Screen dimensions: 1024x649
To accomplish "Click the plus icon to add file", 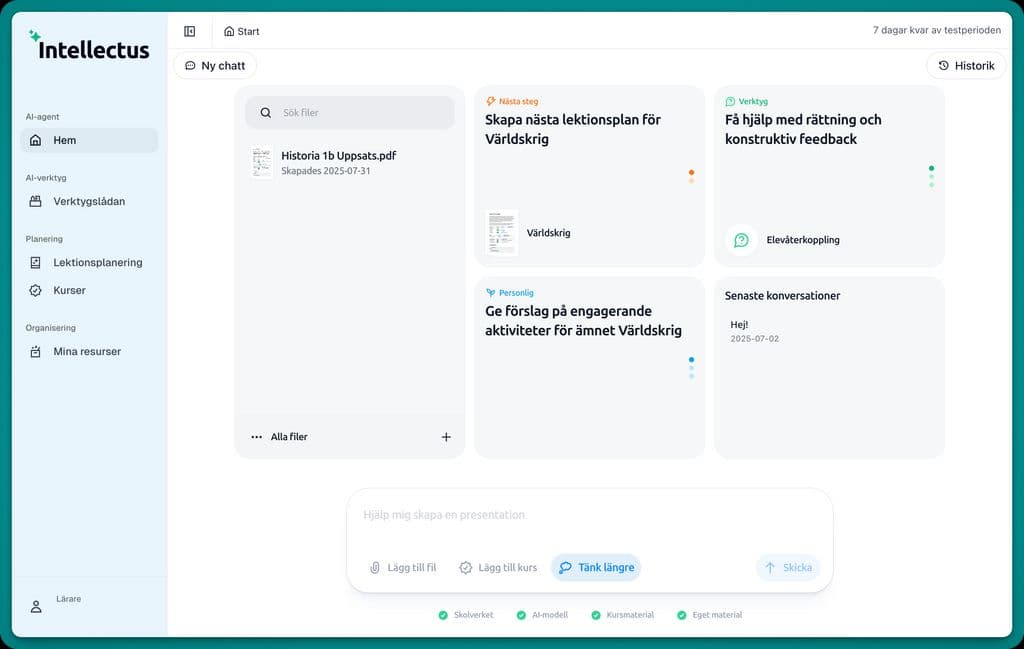I will point(446,437).
